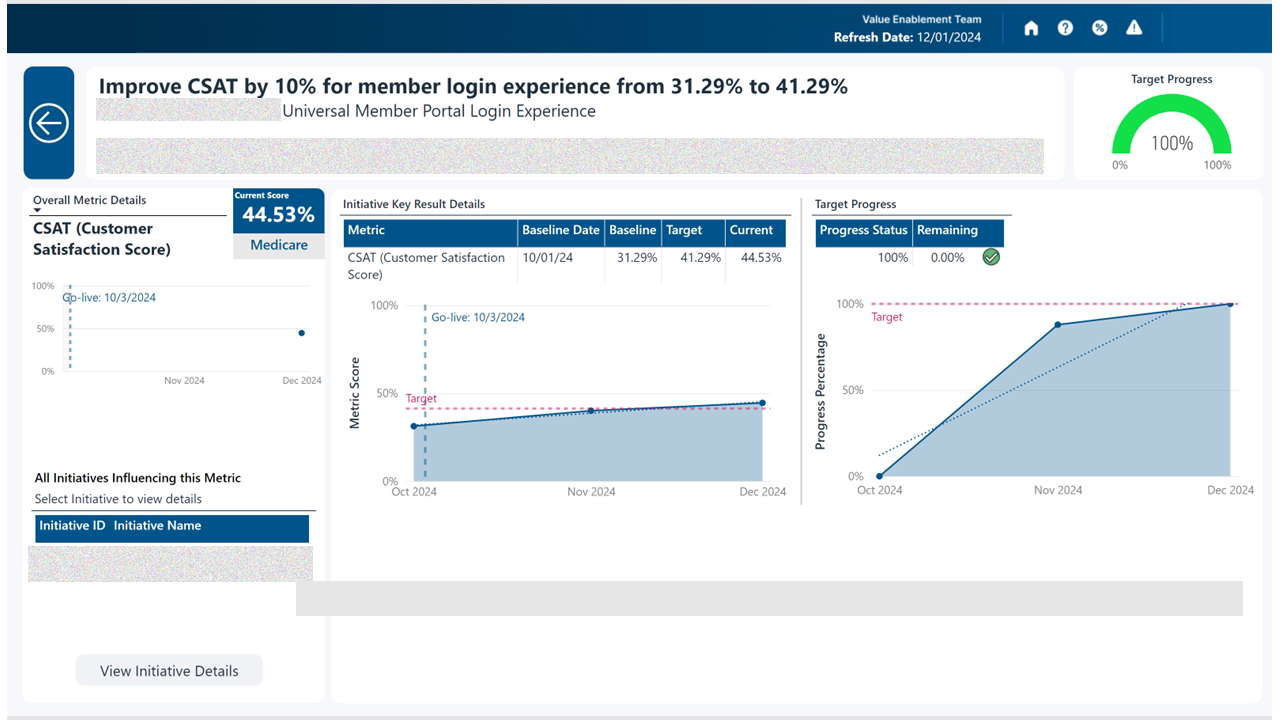Select the percent badge icon in the header
The image size is (1280, 720).
click(x=1099, y=28)
